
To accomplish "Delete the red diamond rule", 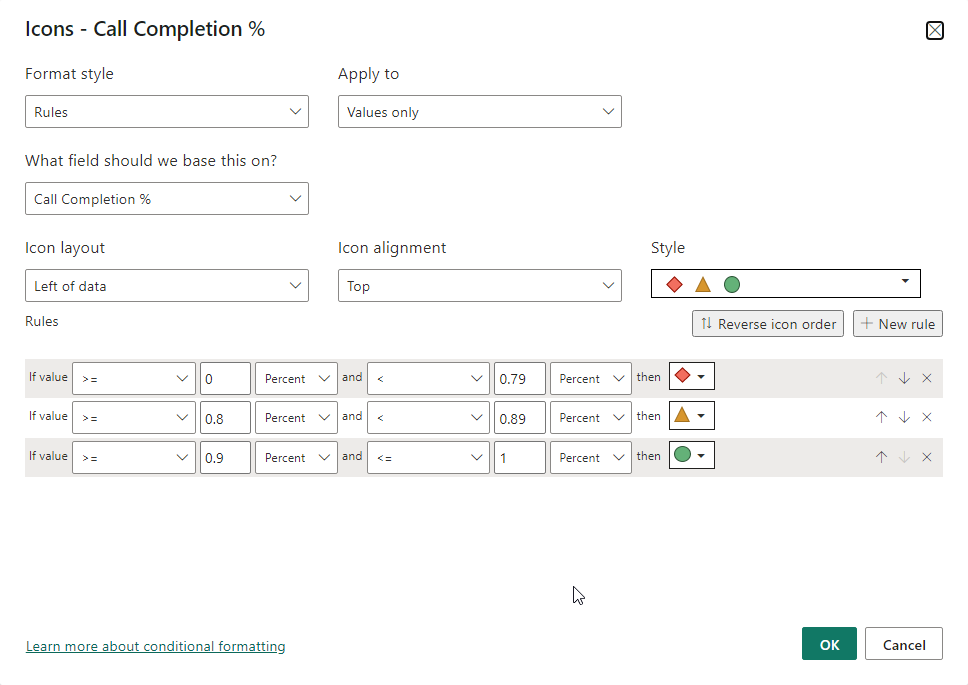I will point(927,378).
